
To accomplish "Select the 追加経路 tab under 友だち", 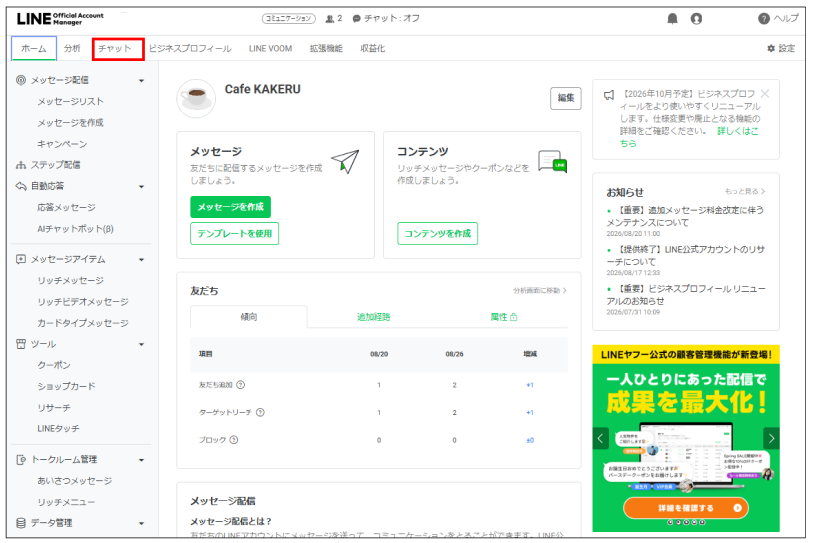I will tap(373, 317).
